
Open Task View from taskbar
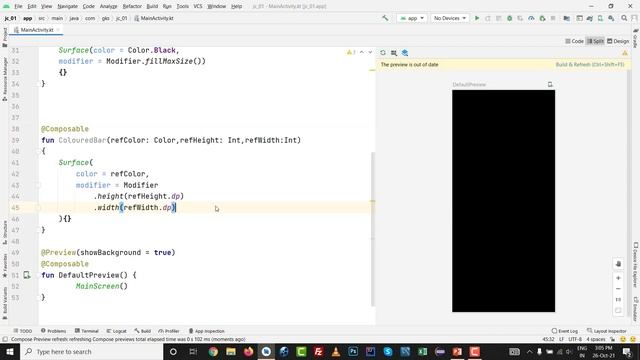(x=193, y=351)
